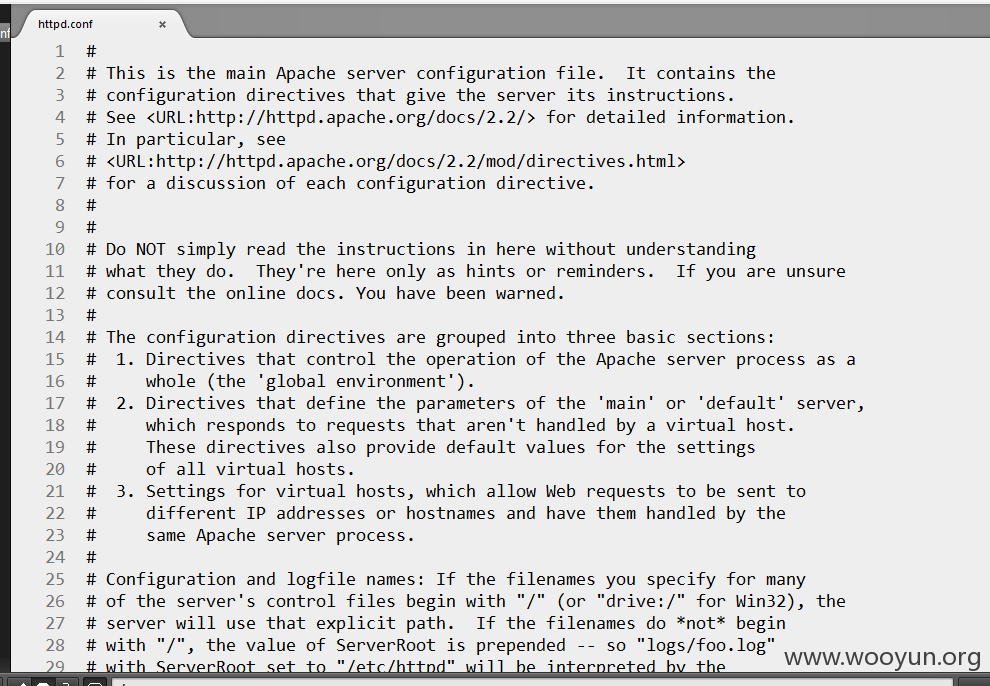The width and height of the screenshot is (990, 686).
Task: Switch to the partially hidden left tab
Action: 4,32
